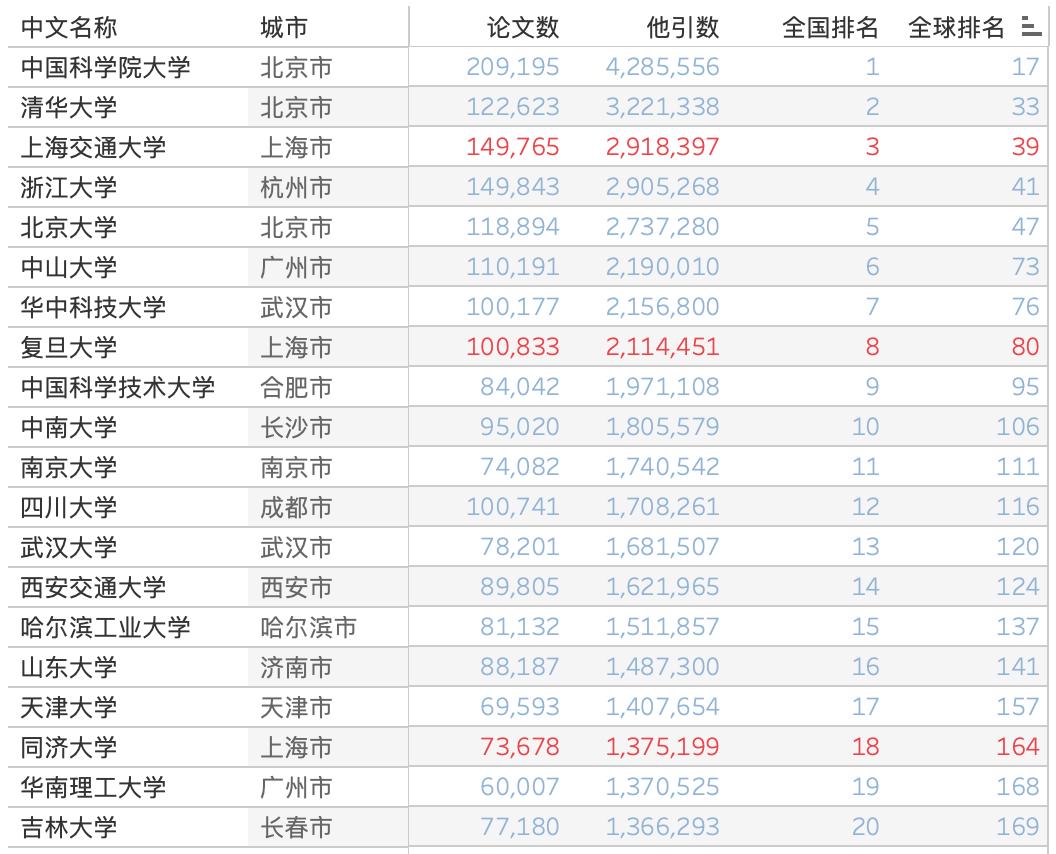Viewport: 1056px width, 854px height.
Task: Click the 哈尔滨工业大学 row name
Action: point(105,627)
